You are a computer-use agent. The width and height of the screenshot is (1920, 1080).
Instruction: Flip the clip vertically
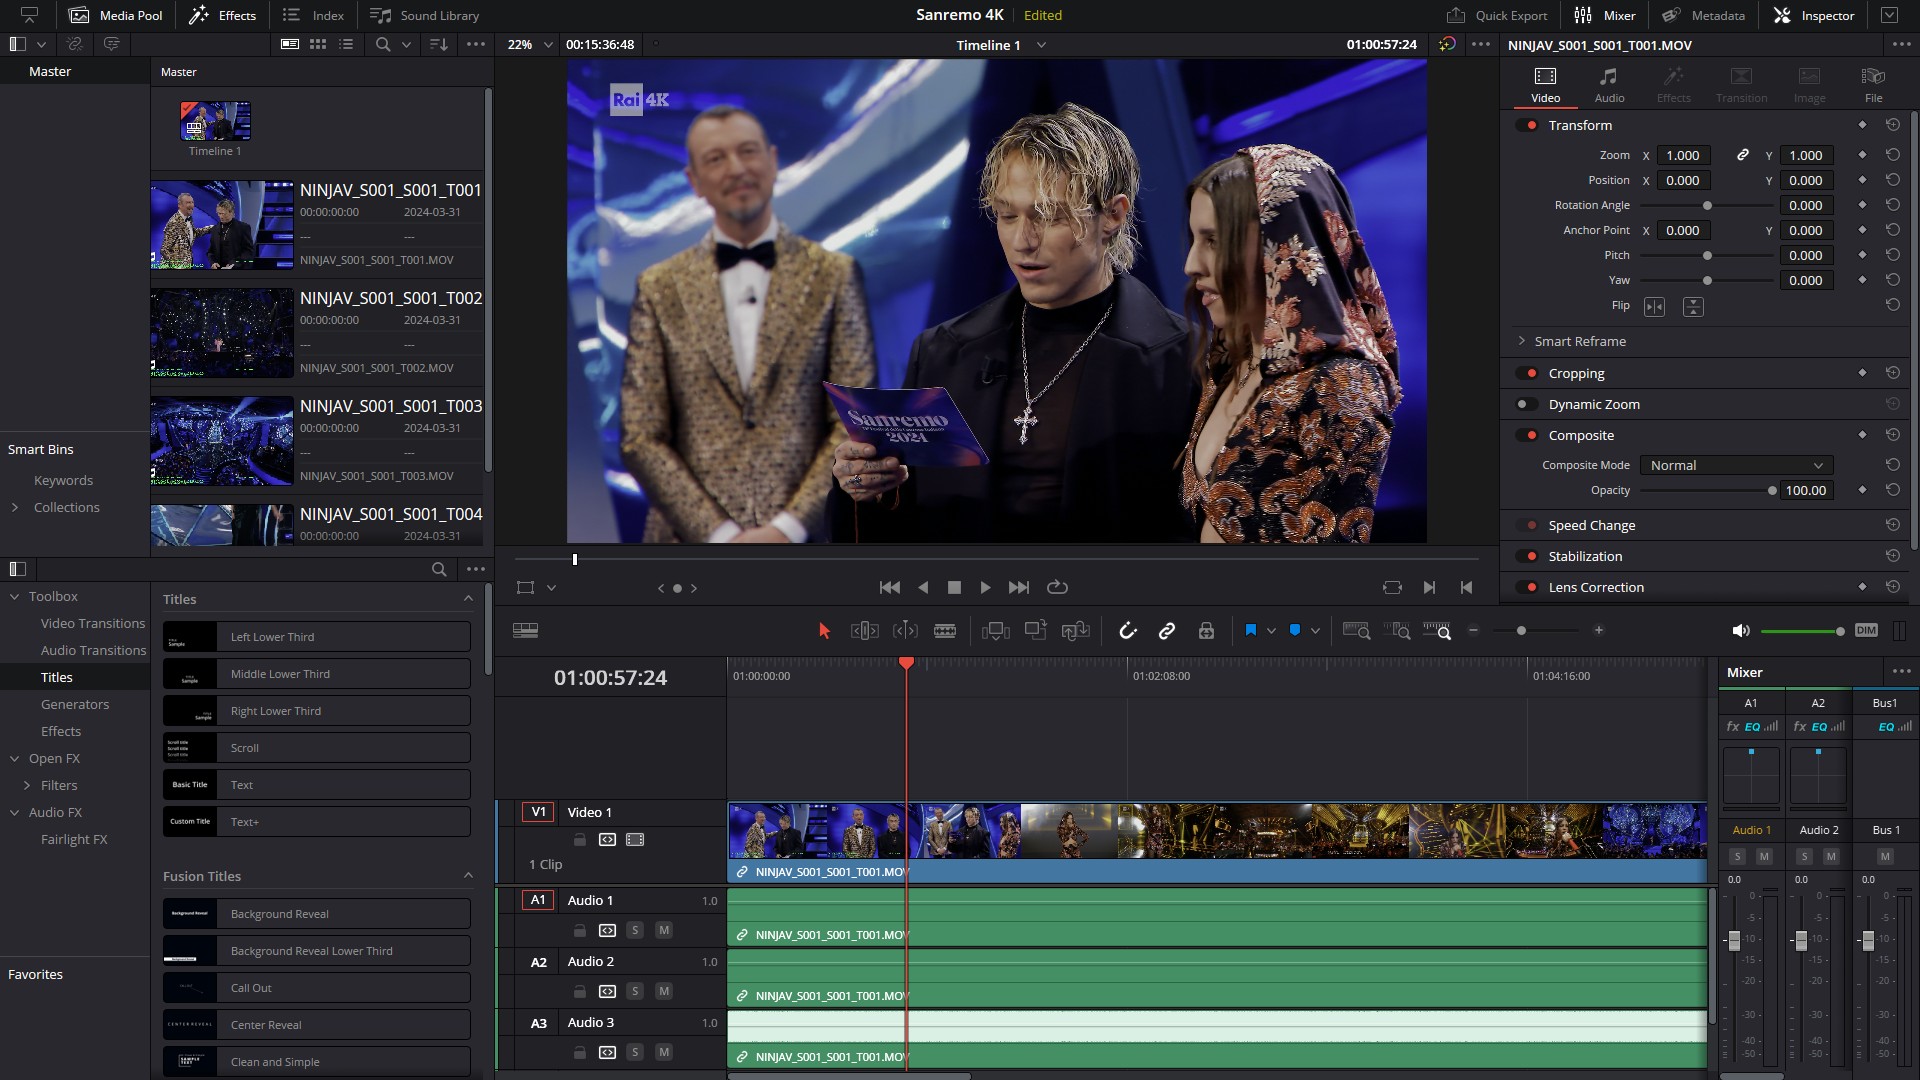click(x=1693, y=307)
